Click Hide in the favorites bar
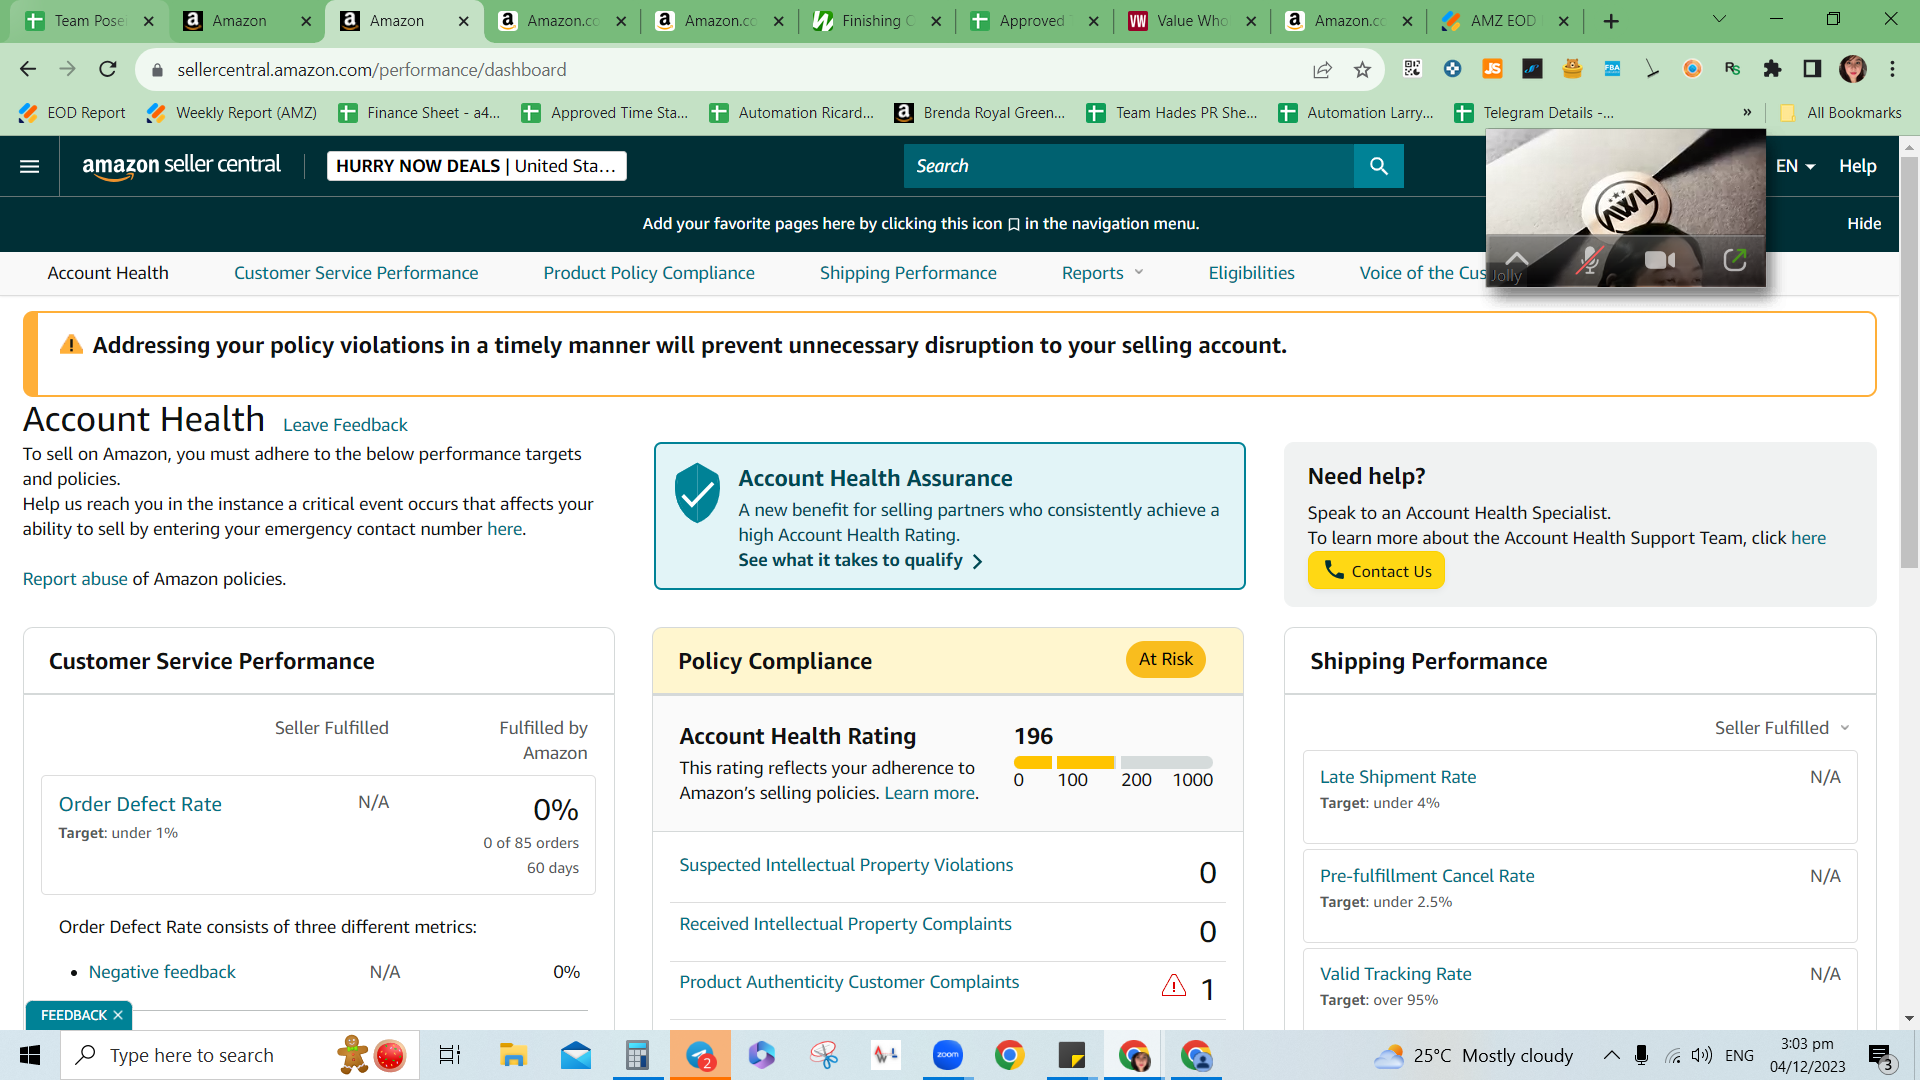This screenshot has height=1080, width=1920. (x=1864, y=224)
